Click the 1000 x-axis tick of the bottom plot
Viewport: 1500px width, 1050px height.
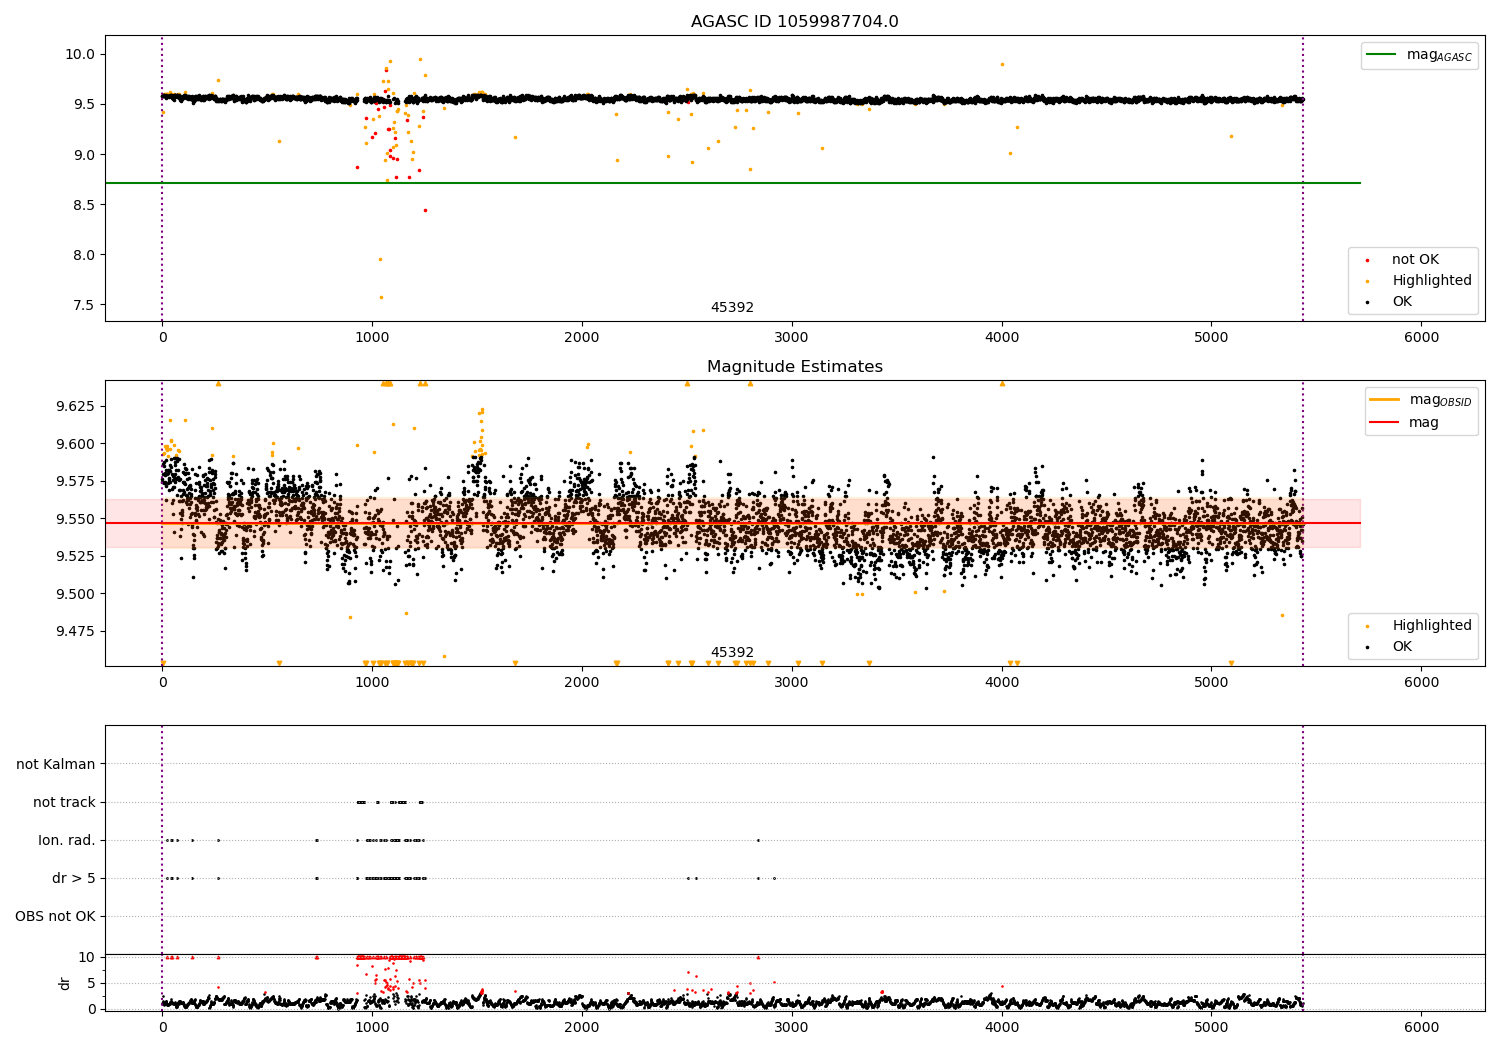(x=372, y=1028)
